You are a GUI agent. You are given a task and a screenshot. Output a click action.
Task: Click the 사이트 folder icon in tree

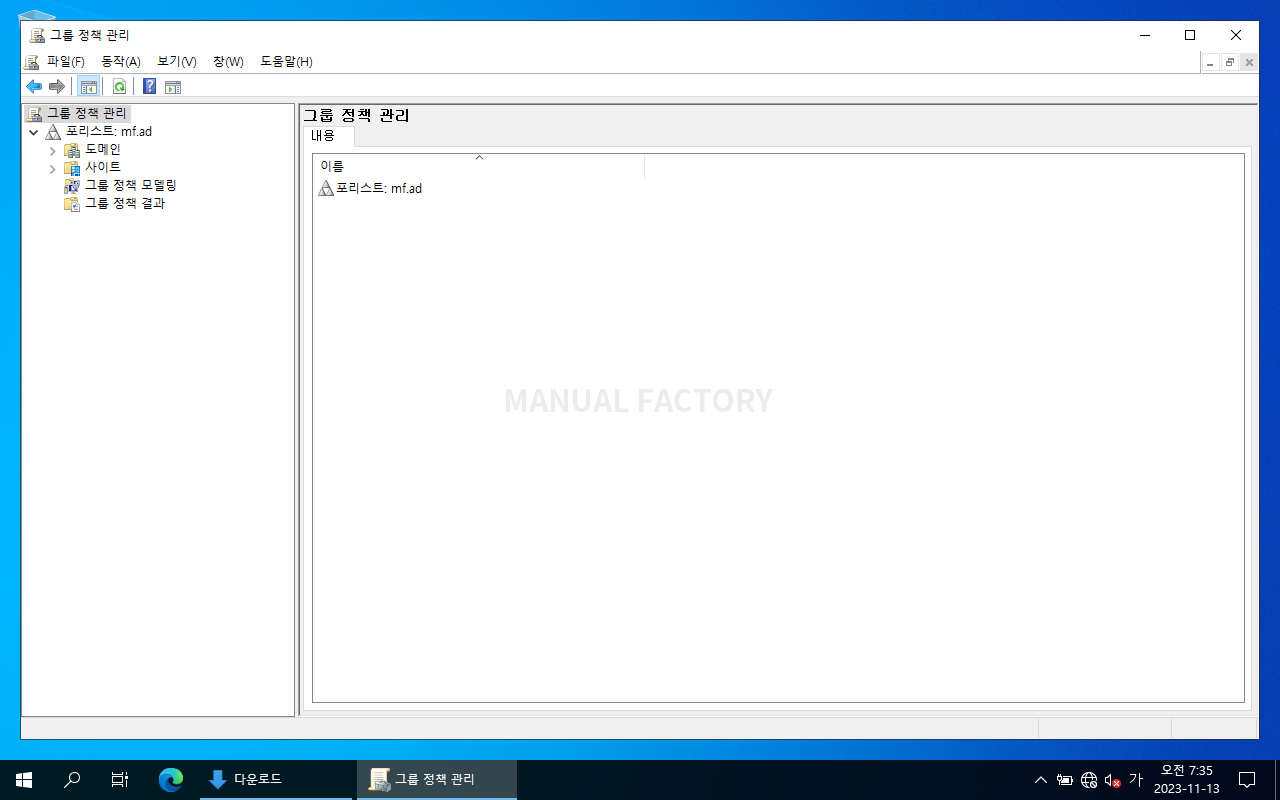pos(72,168)
